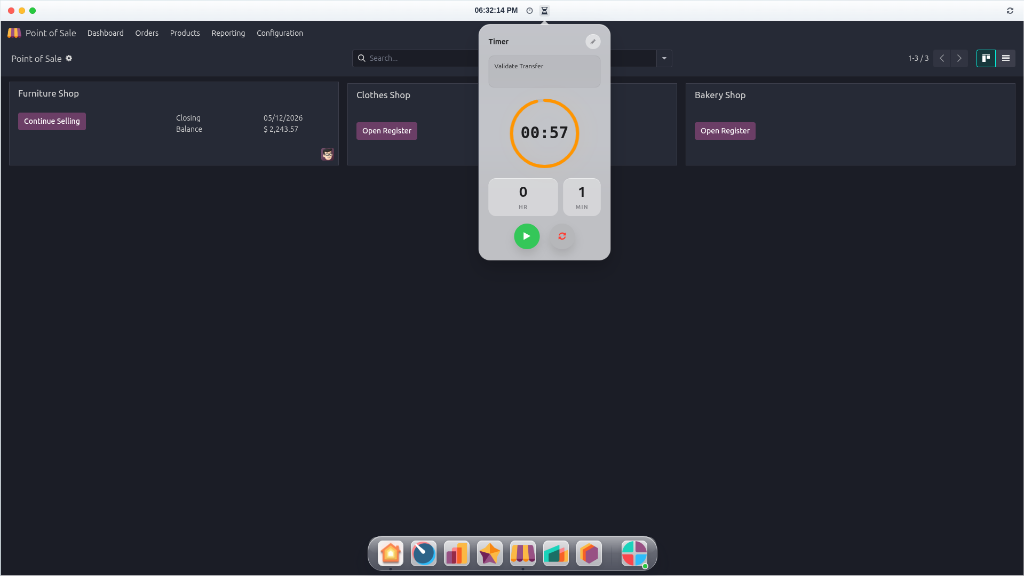Click the Bakery Shop card title
The height and width of the screenshot is (576, 1024).
tap(720, 95)
